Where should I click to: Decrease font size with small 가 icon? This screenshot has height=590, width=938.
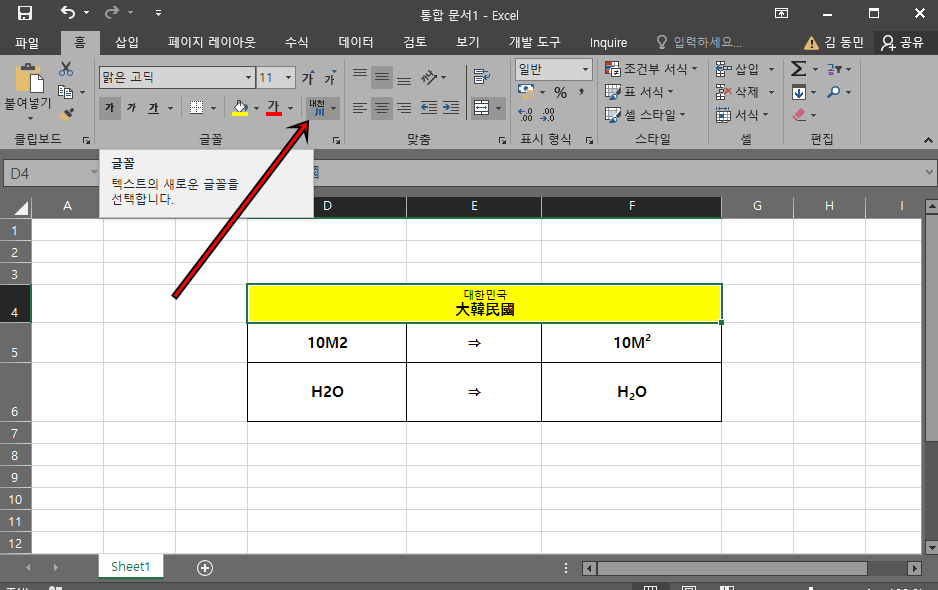[330, 77]
